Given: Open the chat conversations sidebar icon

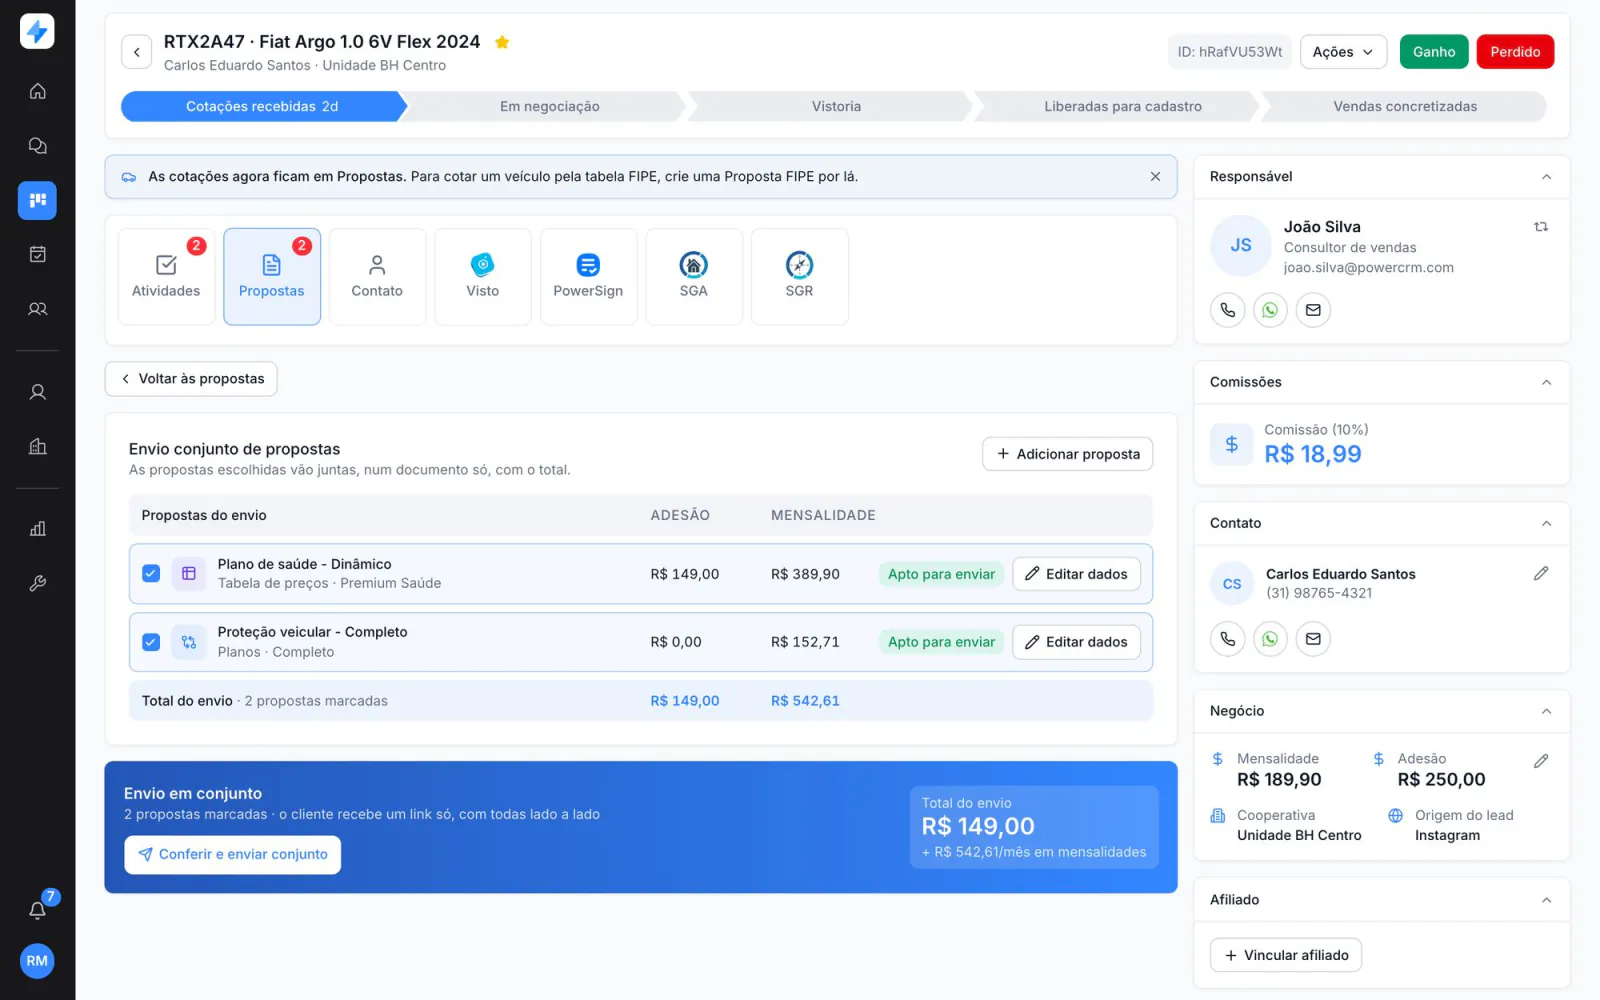Looking at the screenshot, I should point(37,146).
